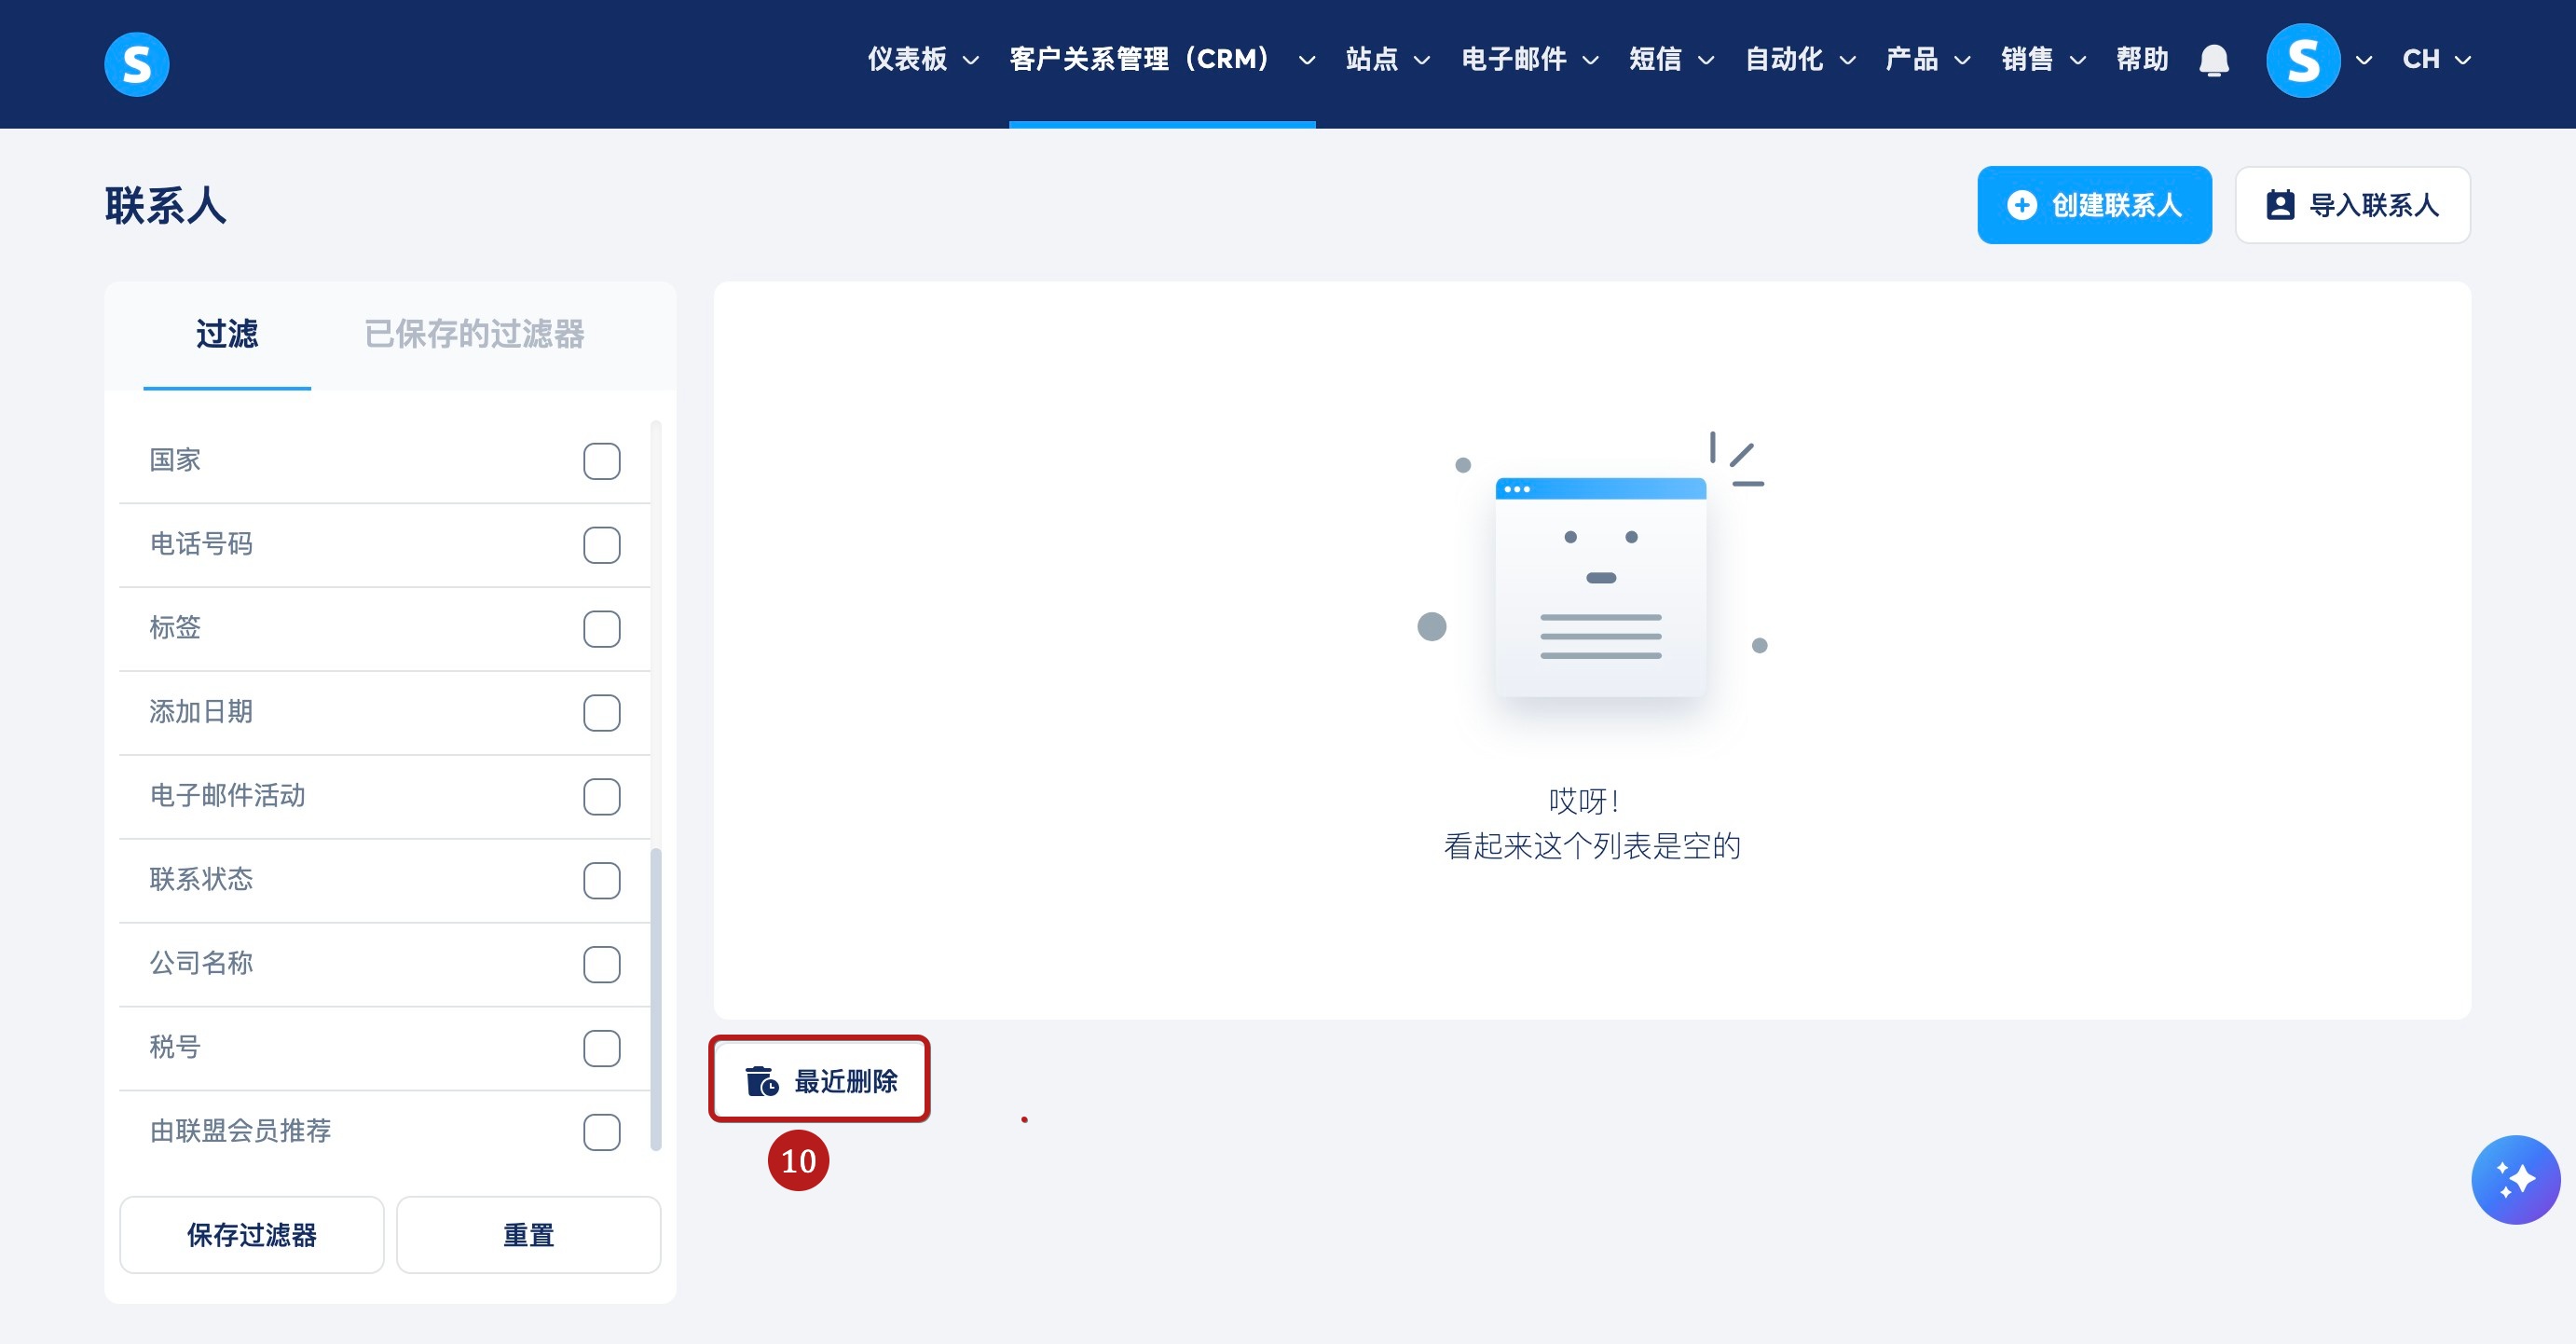Check the 公司名称 filter checkbox
The height and width of the screenshot is (1344, 2576).
[601, 964]
